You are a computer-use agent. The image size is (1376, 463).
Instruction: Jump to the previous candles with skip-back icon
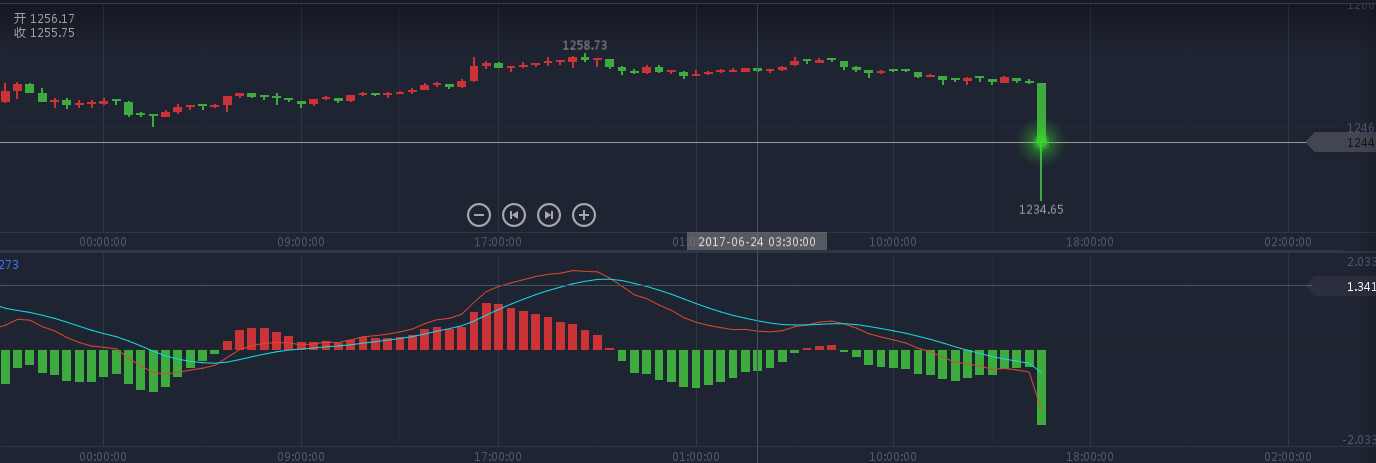click(514, 215)
